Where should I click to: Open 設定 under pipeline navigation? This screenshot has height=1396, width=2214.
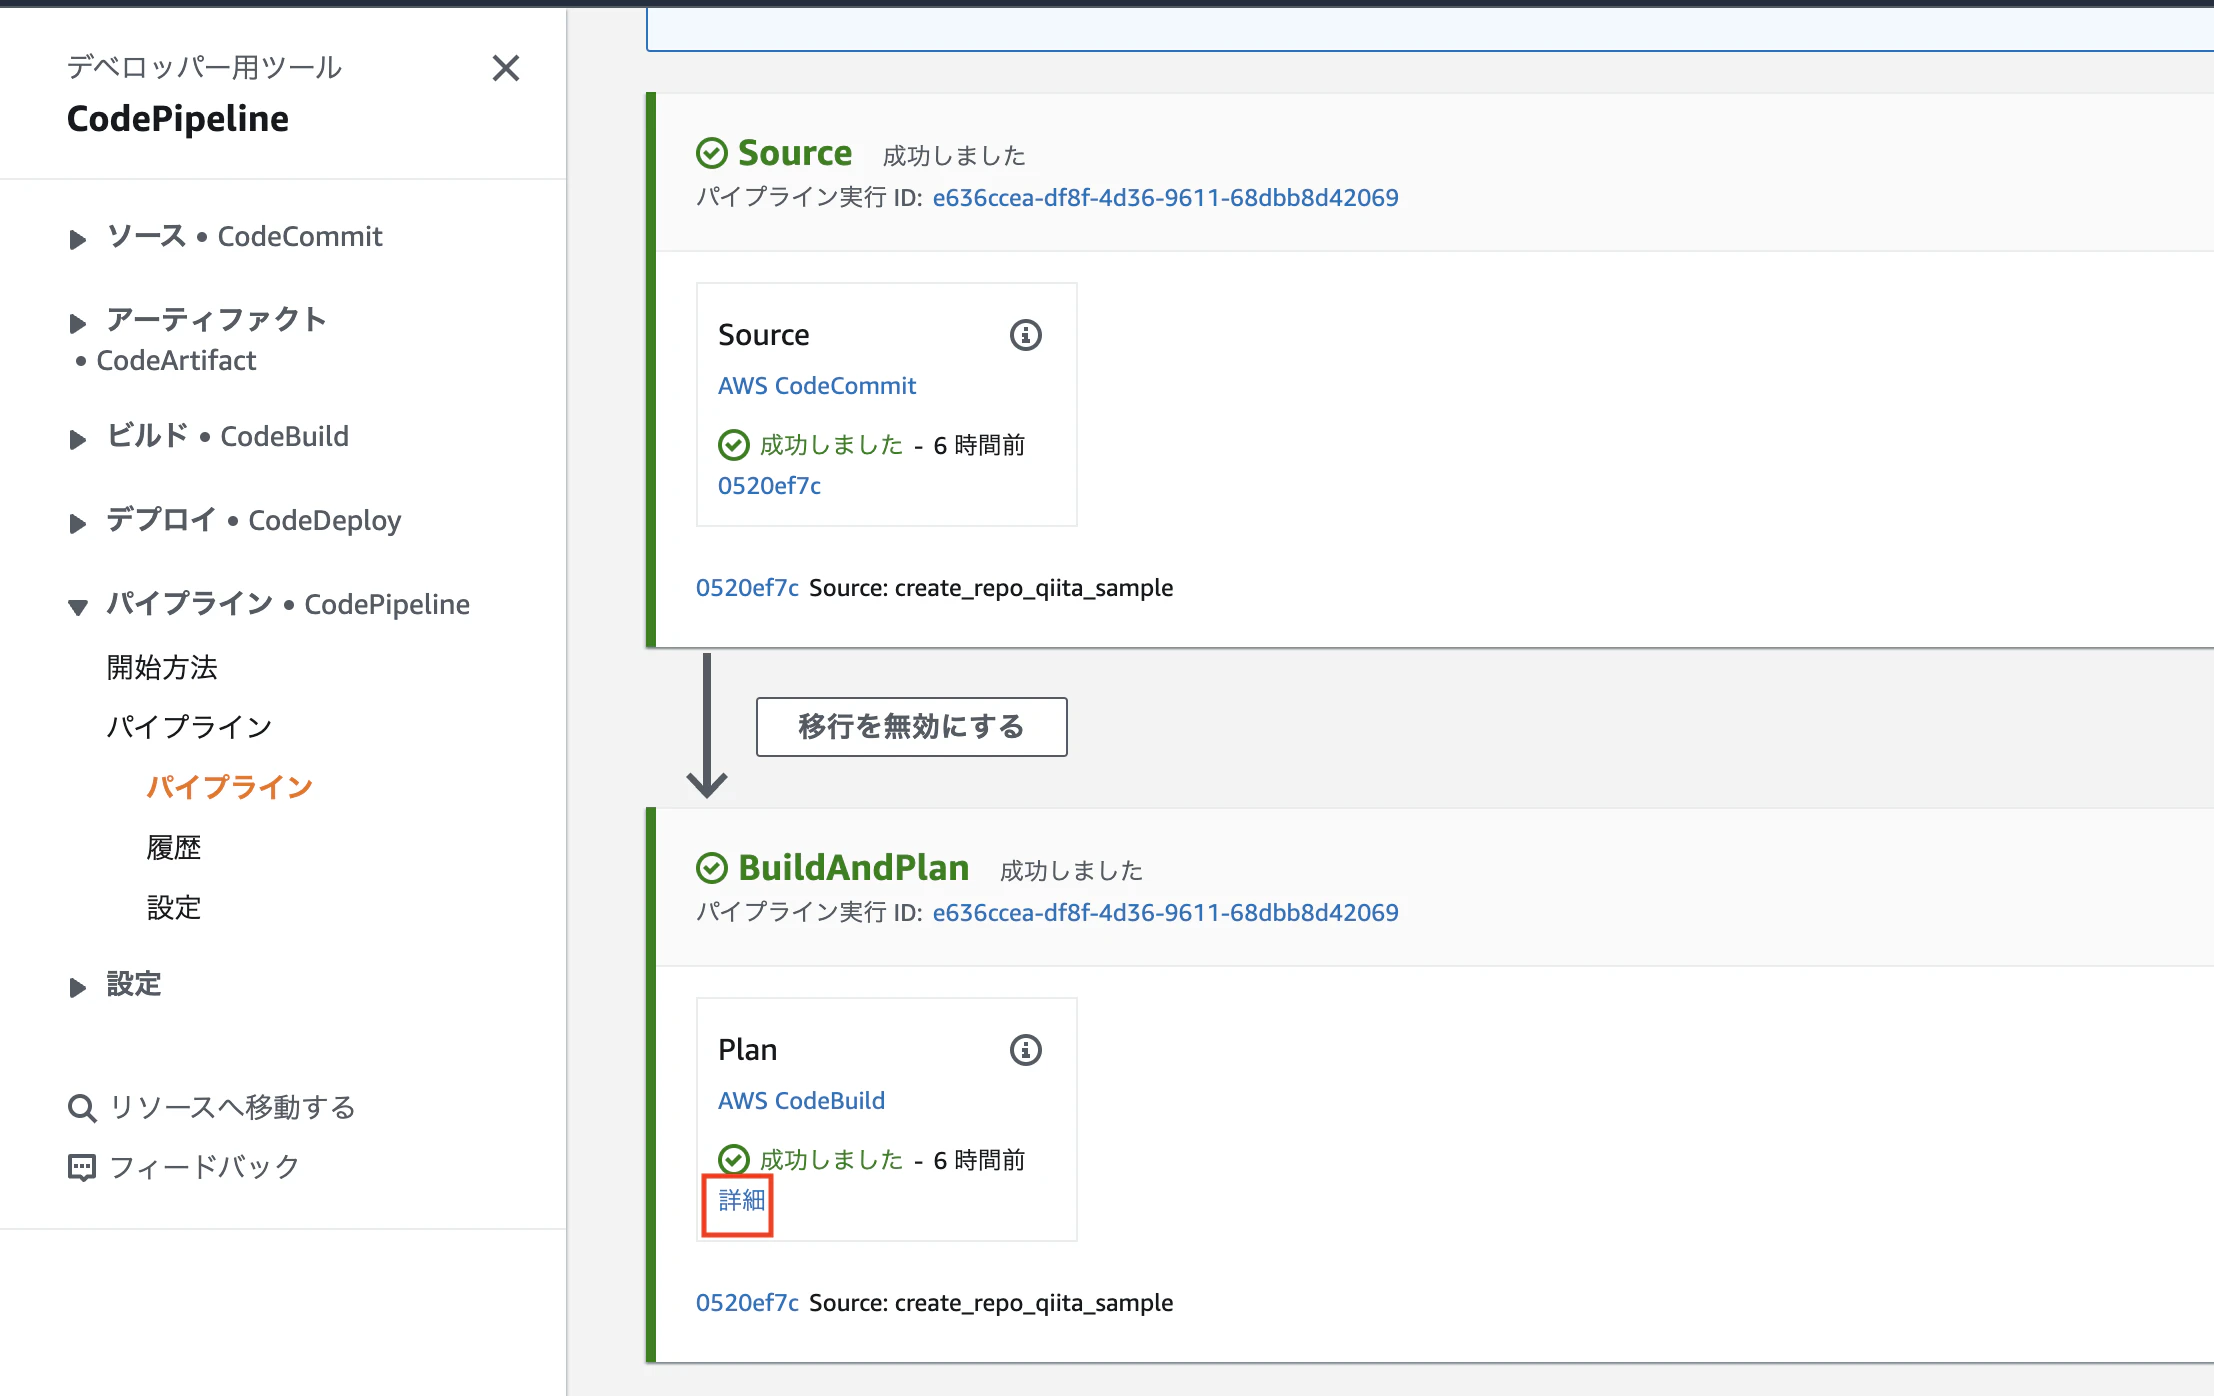[174, 907]
